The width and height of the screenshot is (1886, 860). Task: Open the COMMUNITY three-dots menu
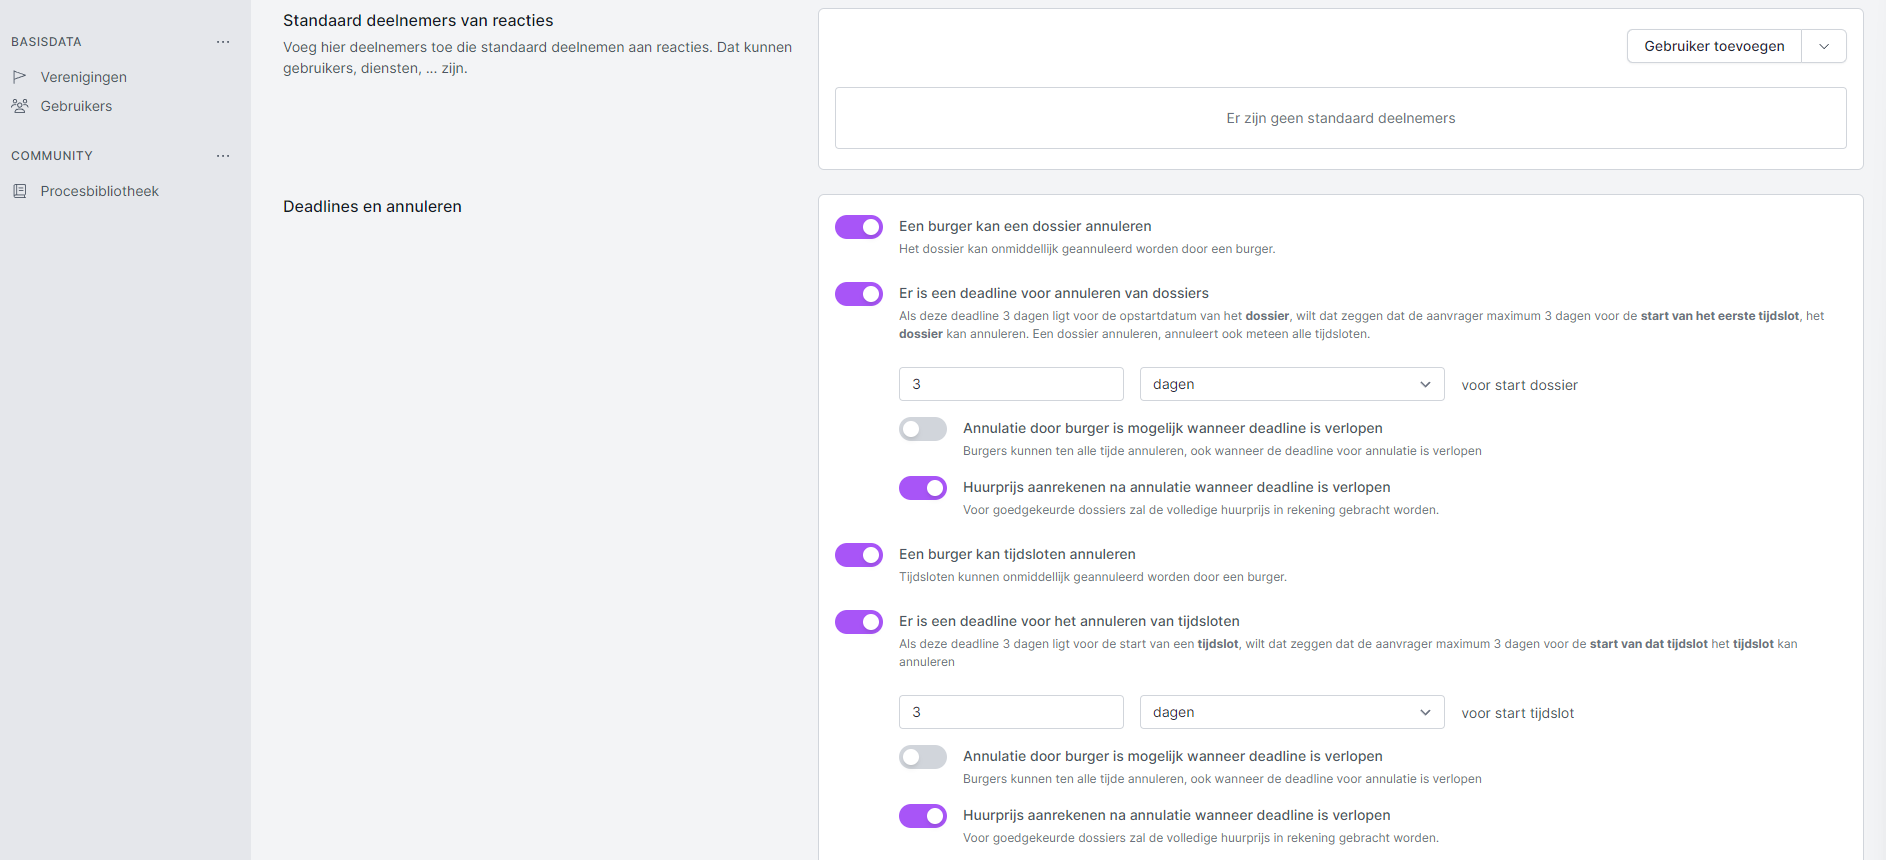coord(223,156)
